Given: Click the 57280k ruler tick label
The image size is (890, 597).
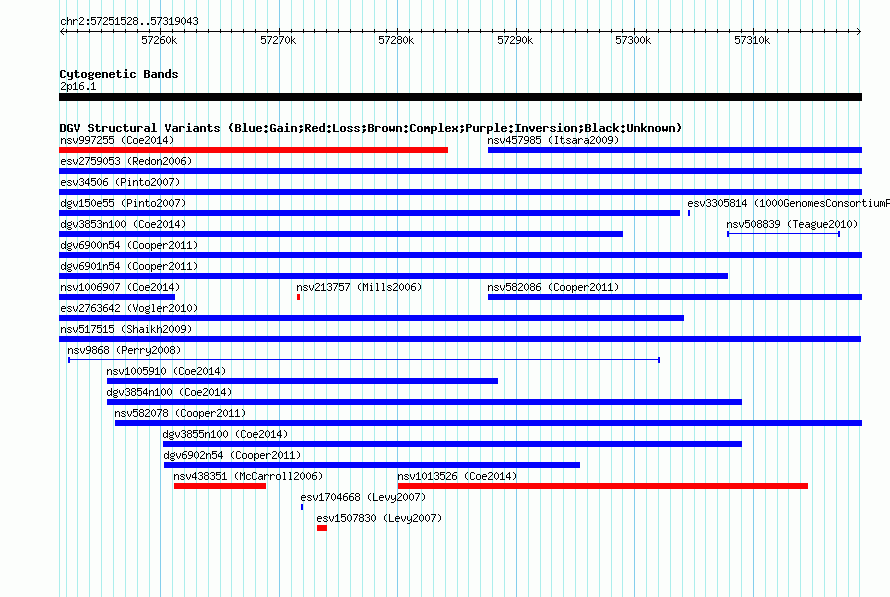Looking at the screenshot, I should pyautogui.click(x=396, y=40).
